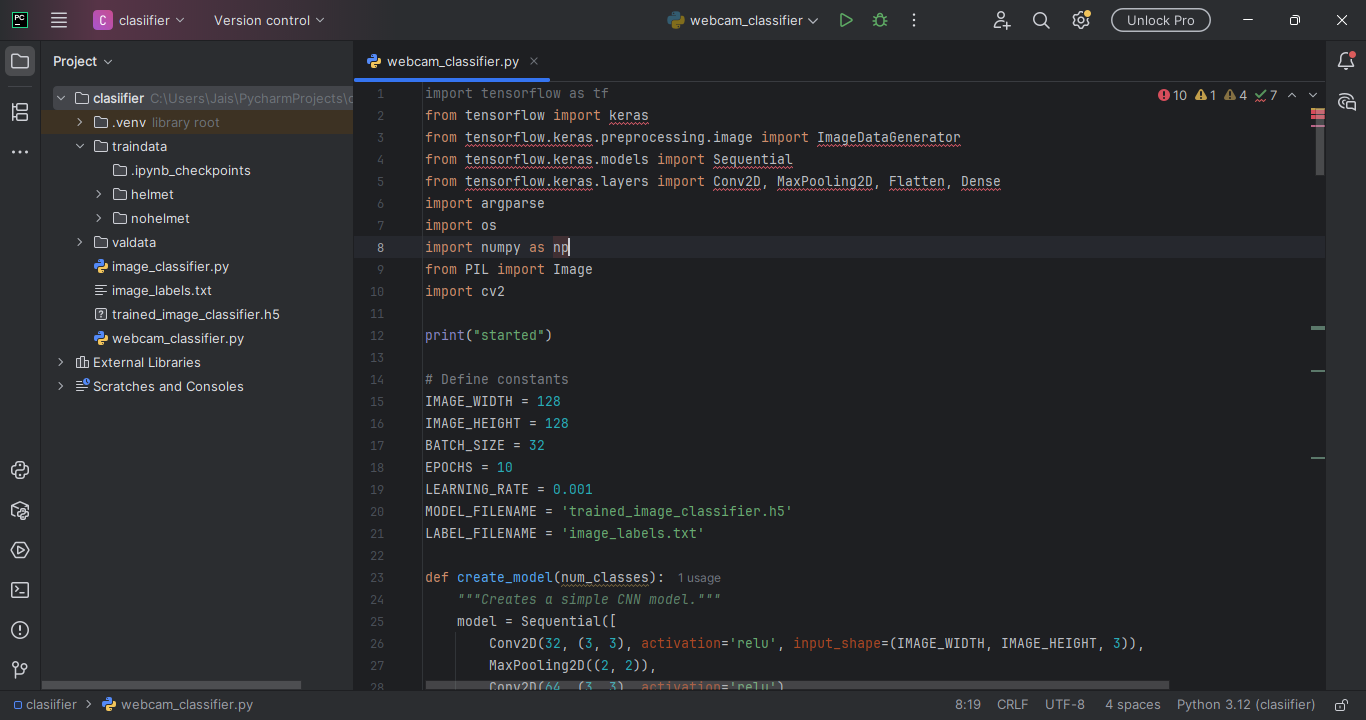Open the main hamburger menu

[x=59, y=20]
